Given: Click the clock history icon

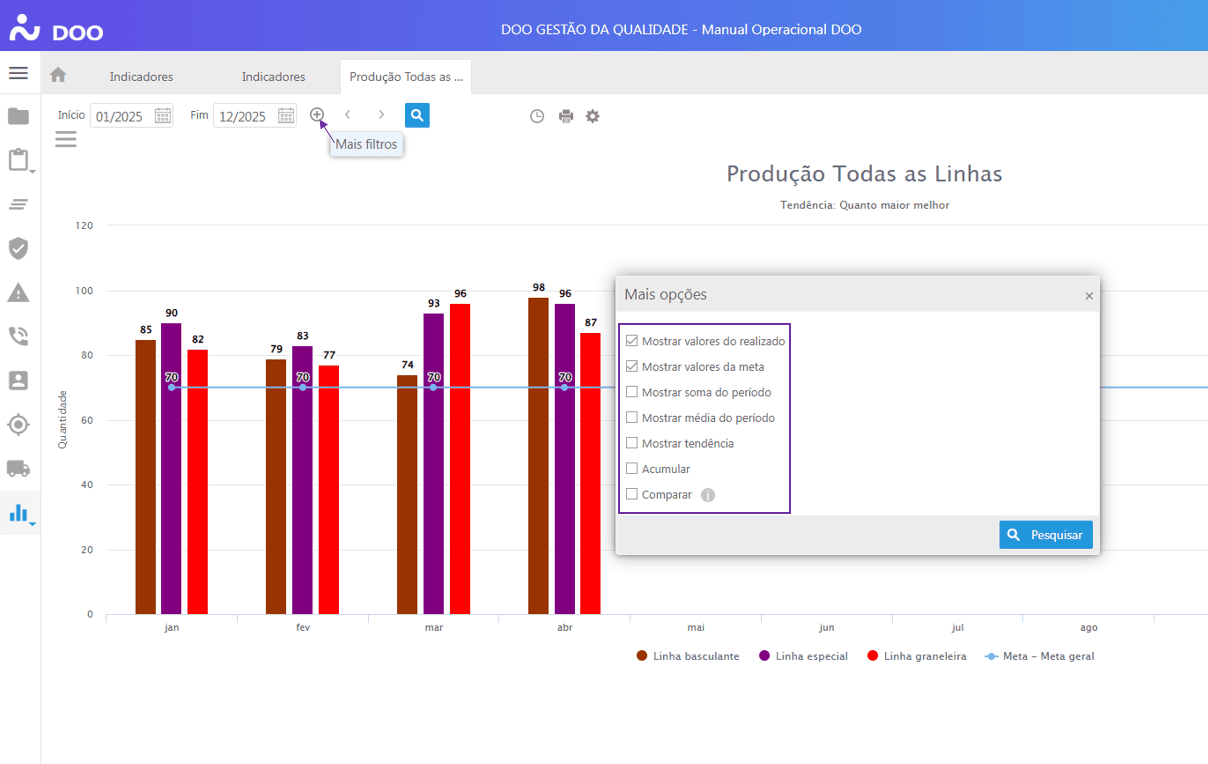Looking at the screenshot, I should 537,116.
